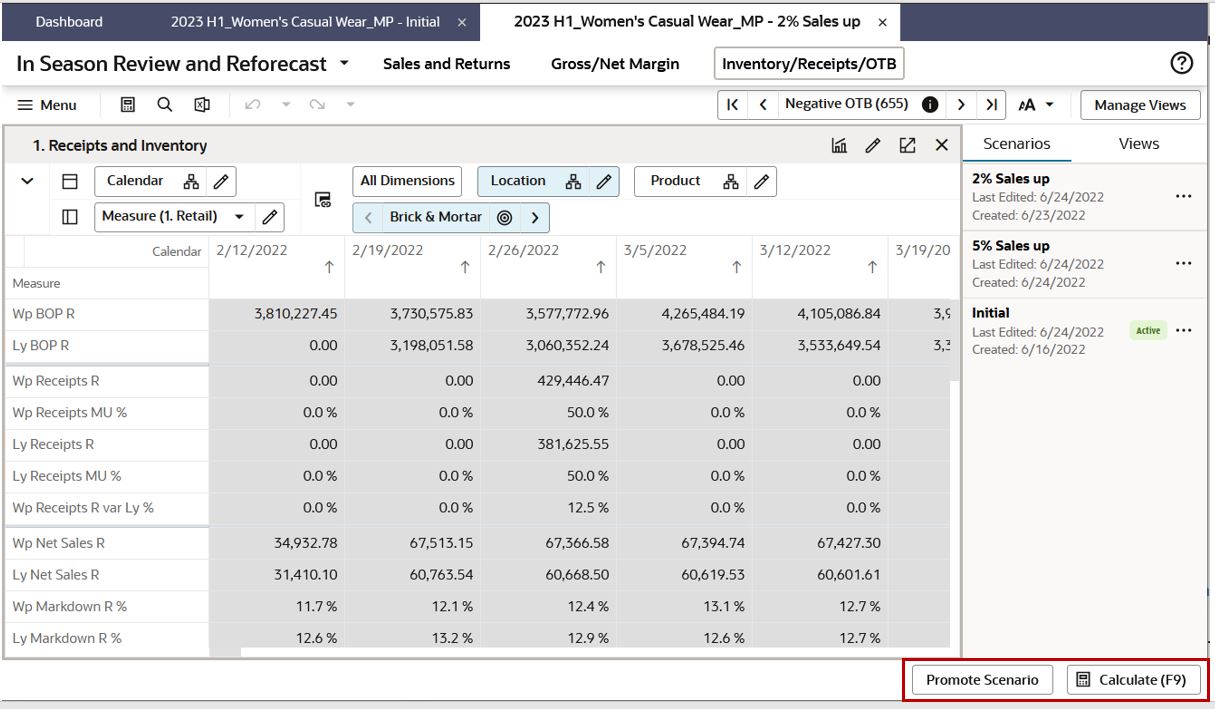Open the search magnifier tool
This screenshot has height=709, width=1215.
pyautogui.click(x=165, y=105)
